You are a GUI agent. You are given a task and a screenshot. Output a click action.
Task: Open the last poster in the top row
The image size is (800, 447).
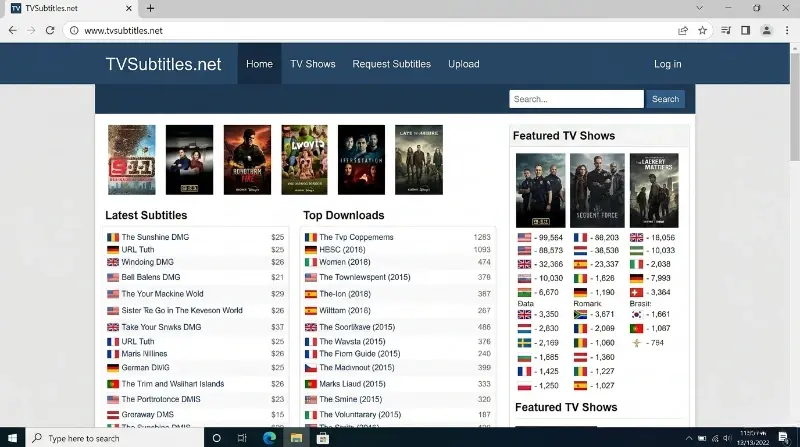coord(419,160)
